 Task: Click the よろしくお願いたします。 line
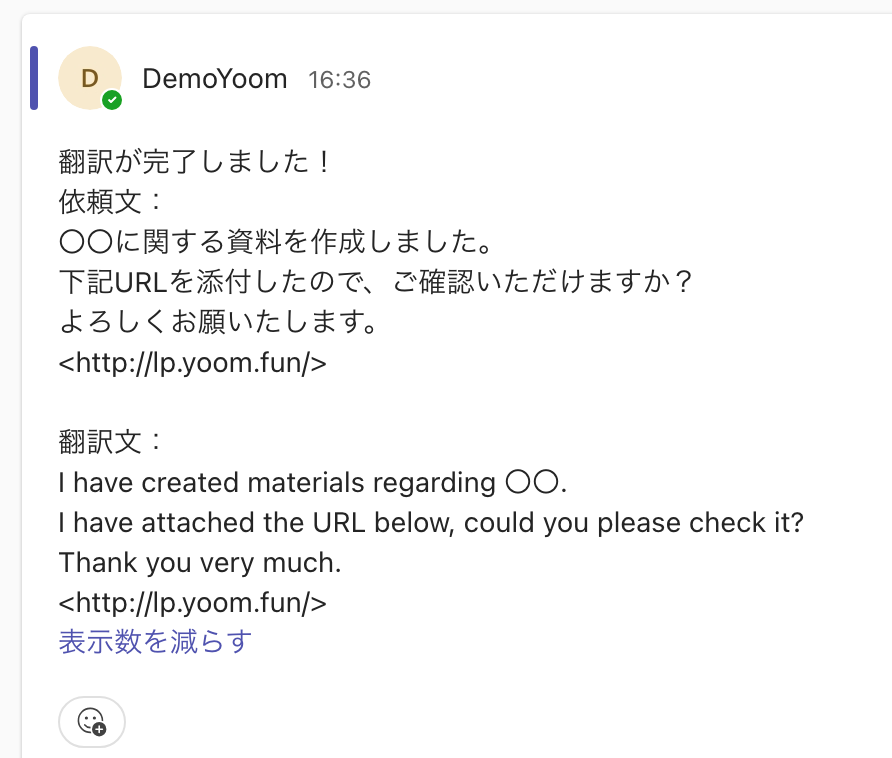click(217, 323)
